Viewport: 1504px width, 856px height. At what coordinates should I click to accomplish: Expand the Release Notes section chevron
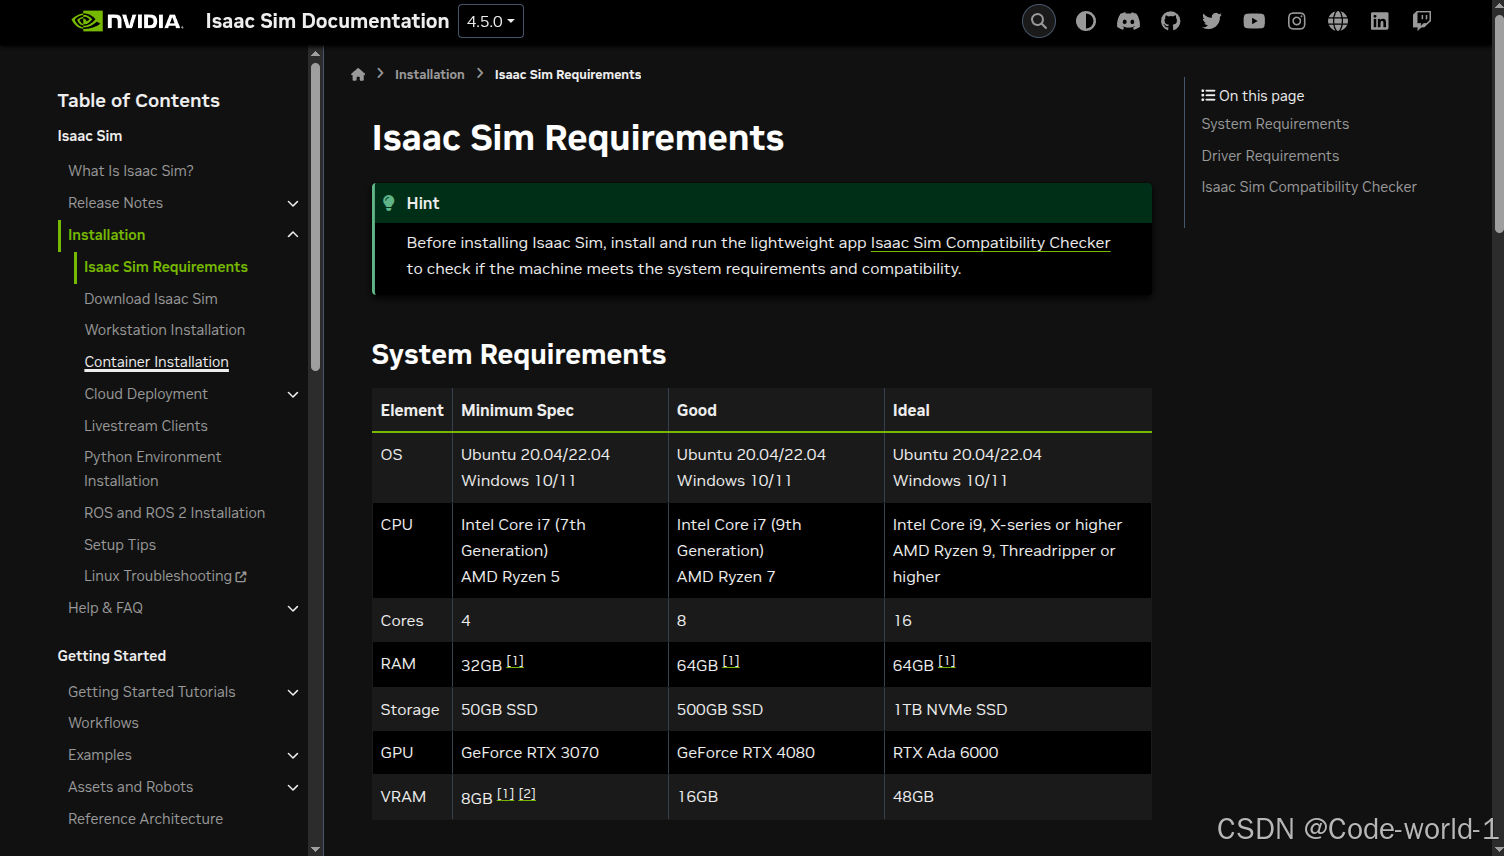293,203
